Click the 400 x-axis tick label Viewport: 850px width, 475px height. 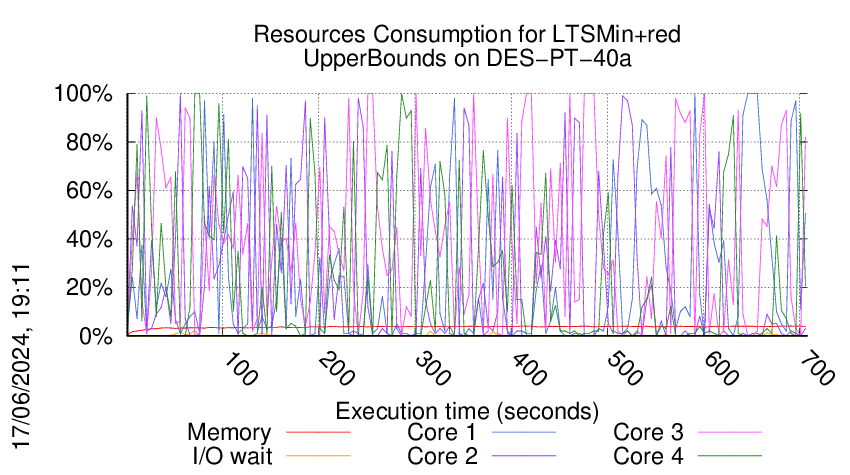529,369
